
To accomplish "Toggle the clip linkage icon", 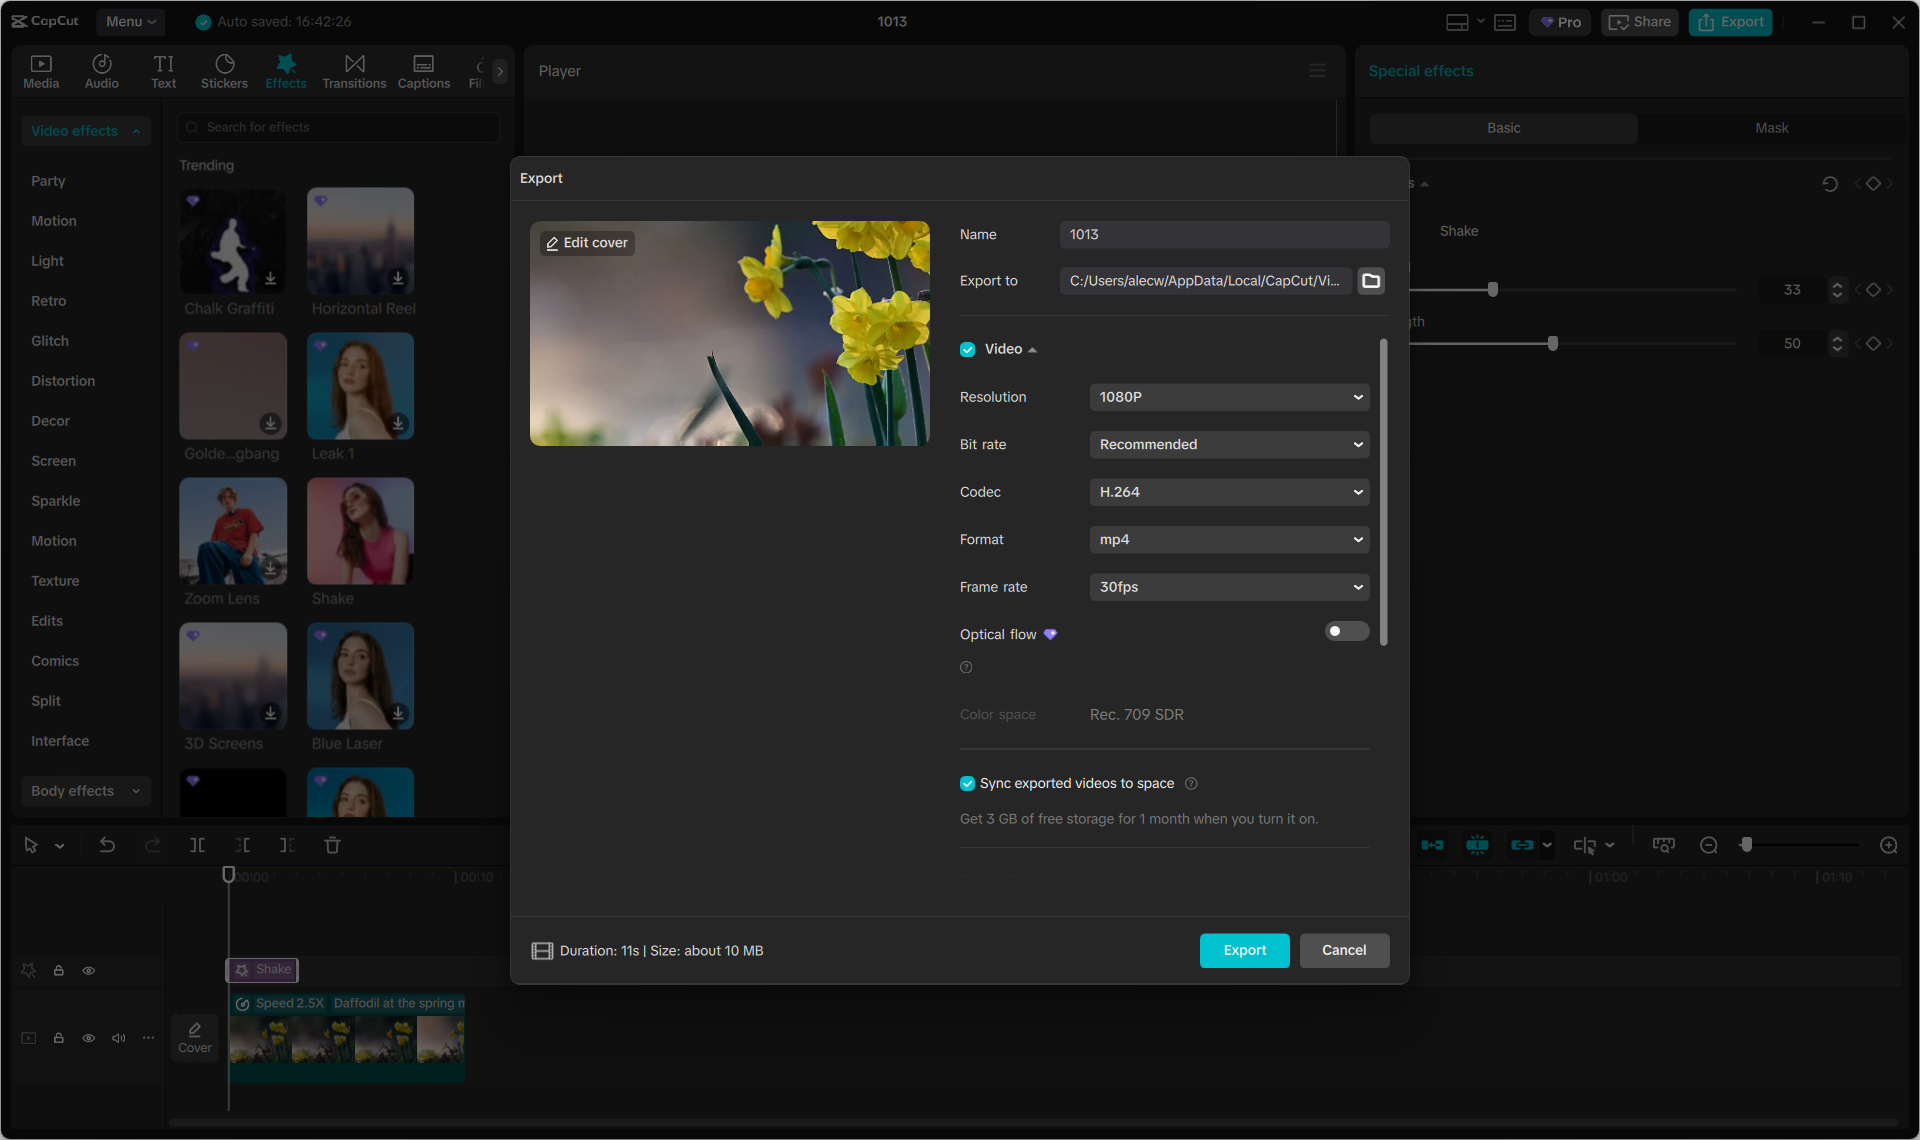I will point(1522,845).
